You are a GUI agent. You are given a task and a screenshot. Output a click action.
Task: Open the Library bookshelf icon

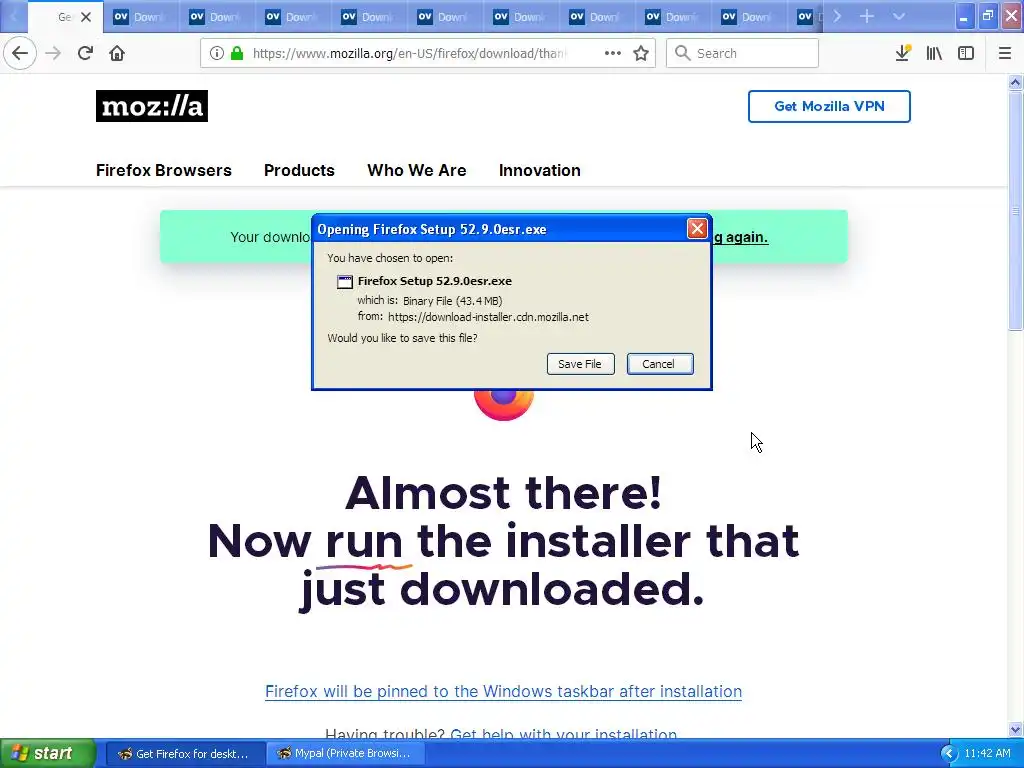934,54
